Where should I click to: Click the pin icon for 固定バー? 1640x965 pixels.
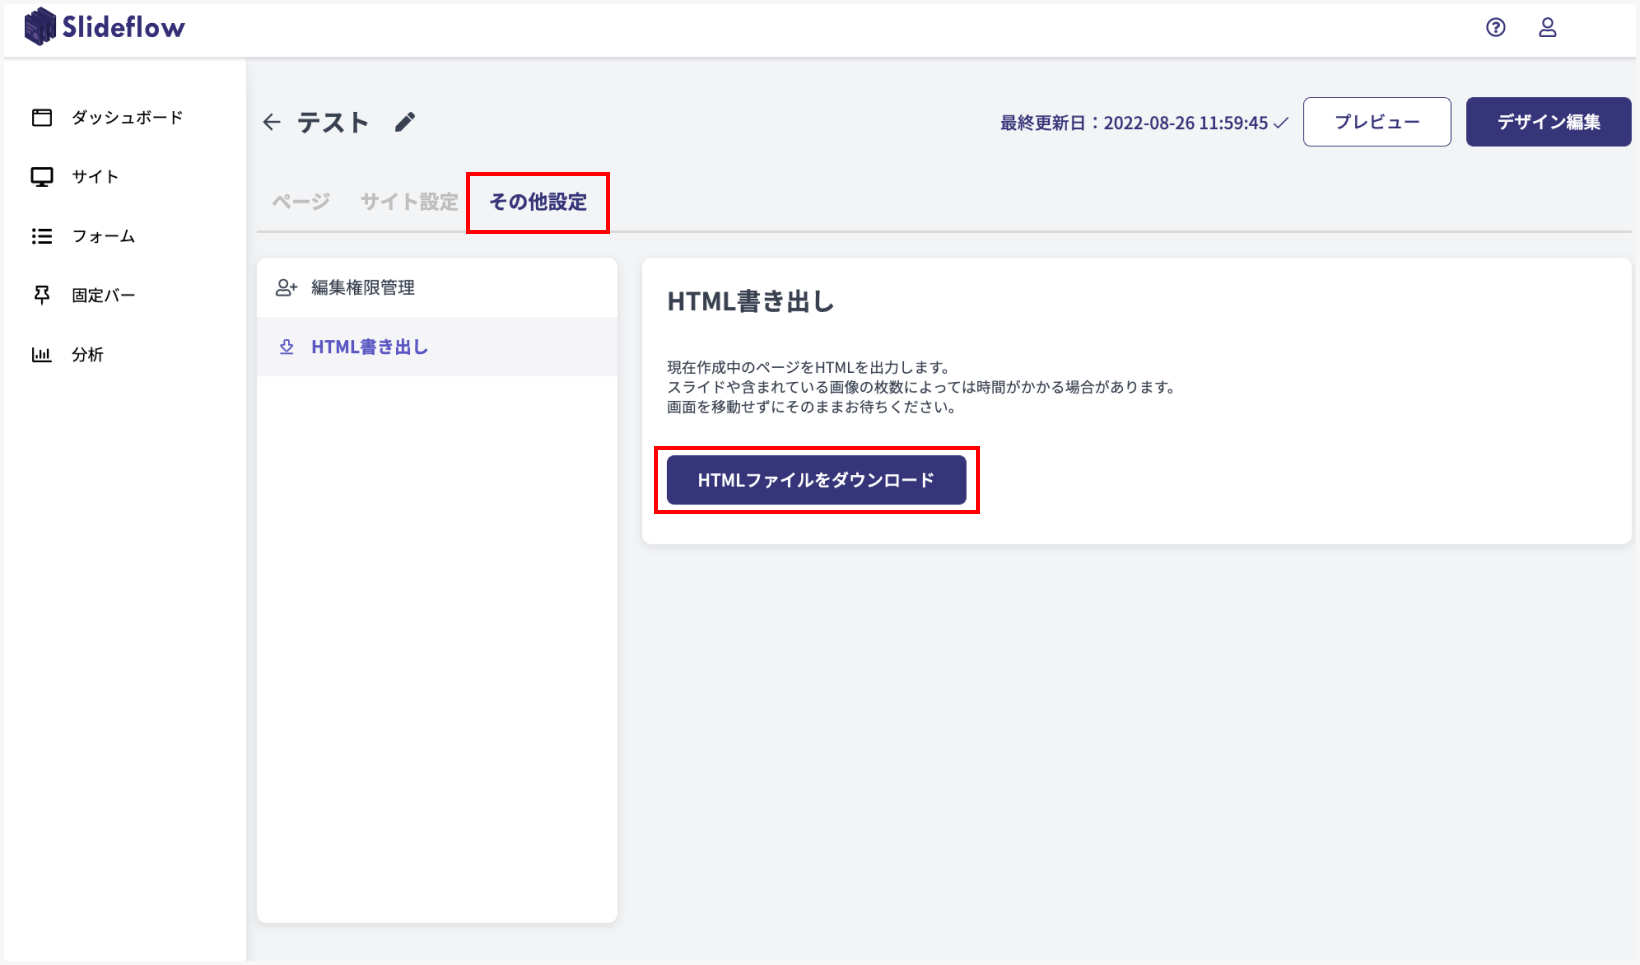pos(42,295)
